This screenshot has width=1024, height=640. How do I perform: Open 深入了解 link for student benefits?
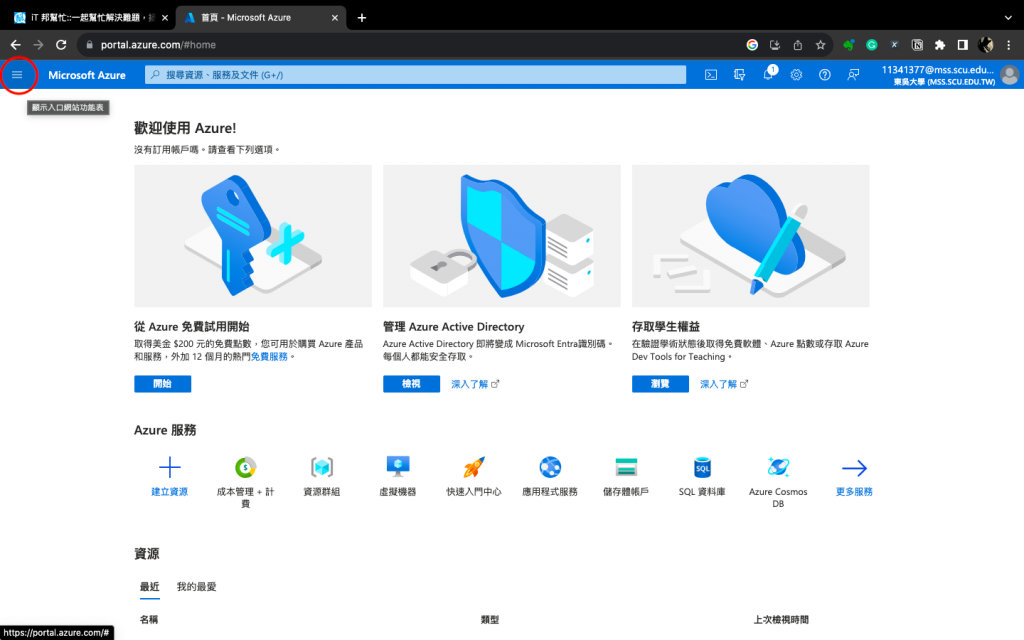(x=724, y=384)
